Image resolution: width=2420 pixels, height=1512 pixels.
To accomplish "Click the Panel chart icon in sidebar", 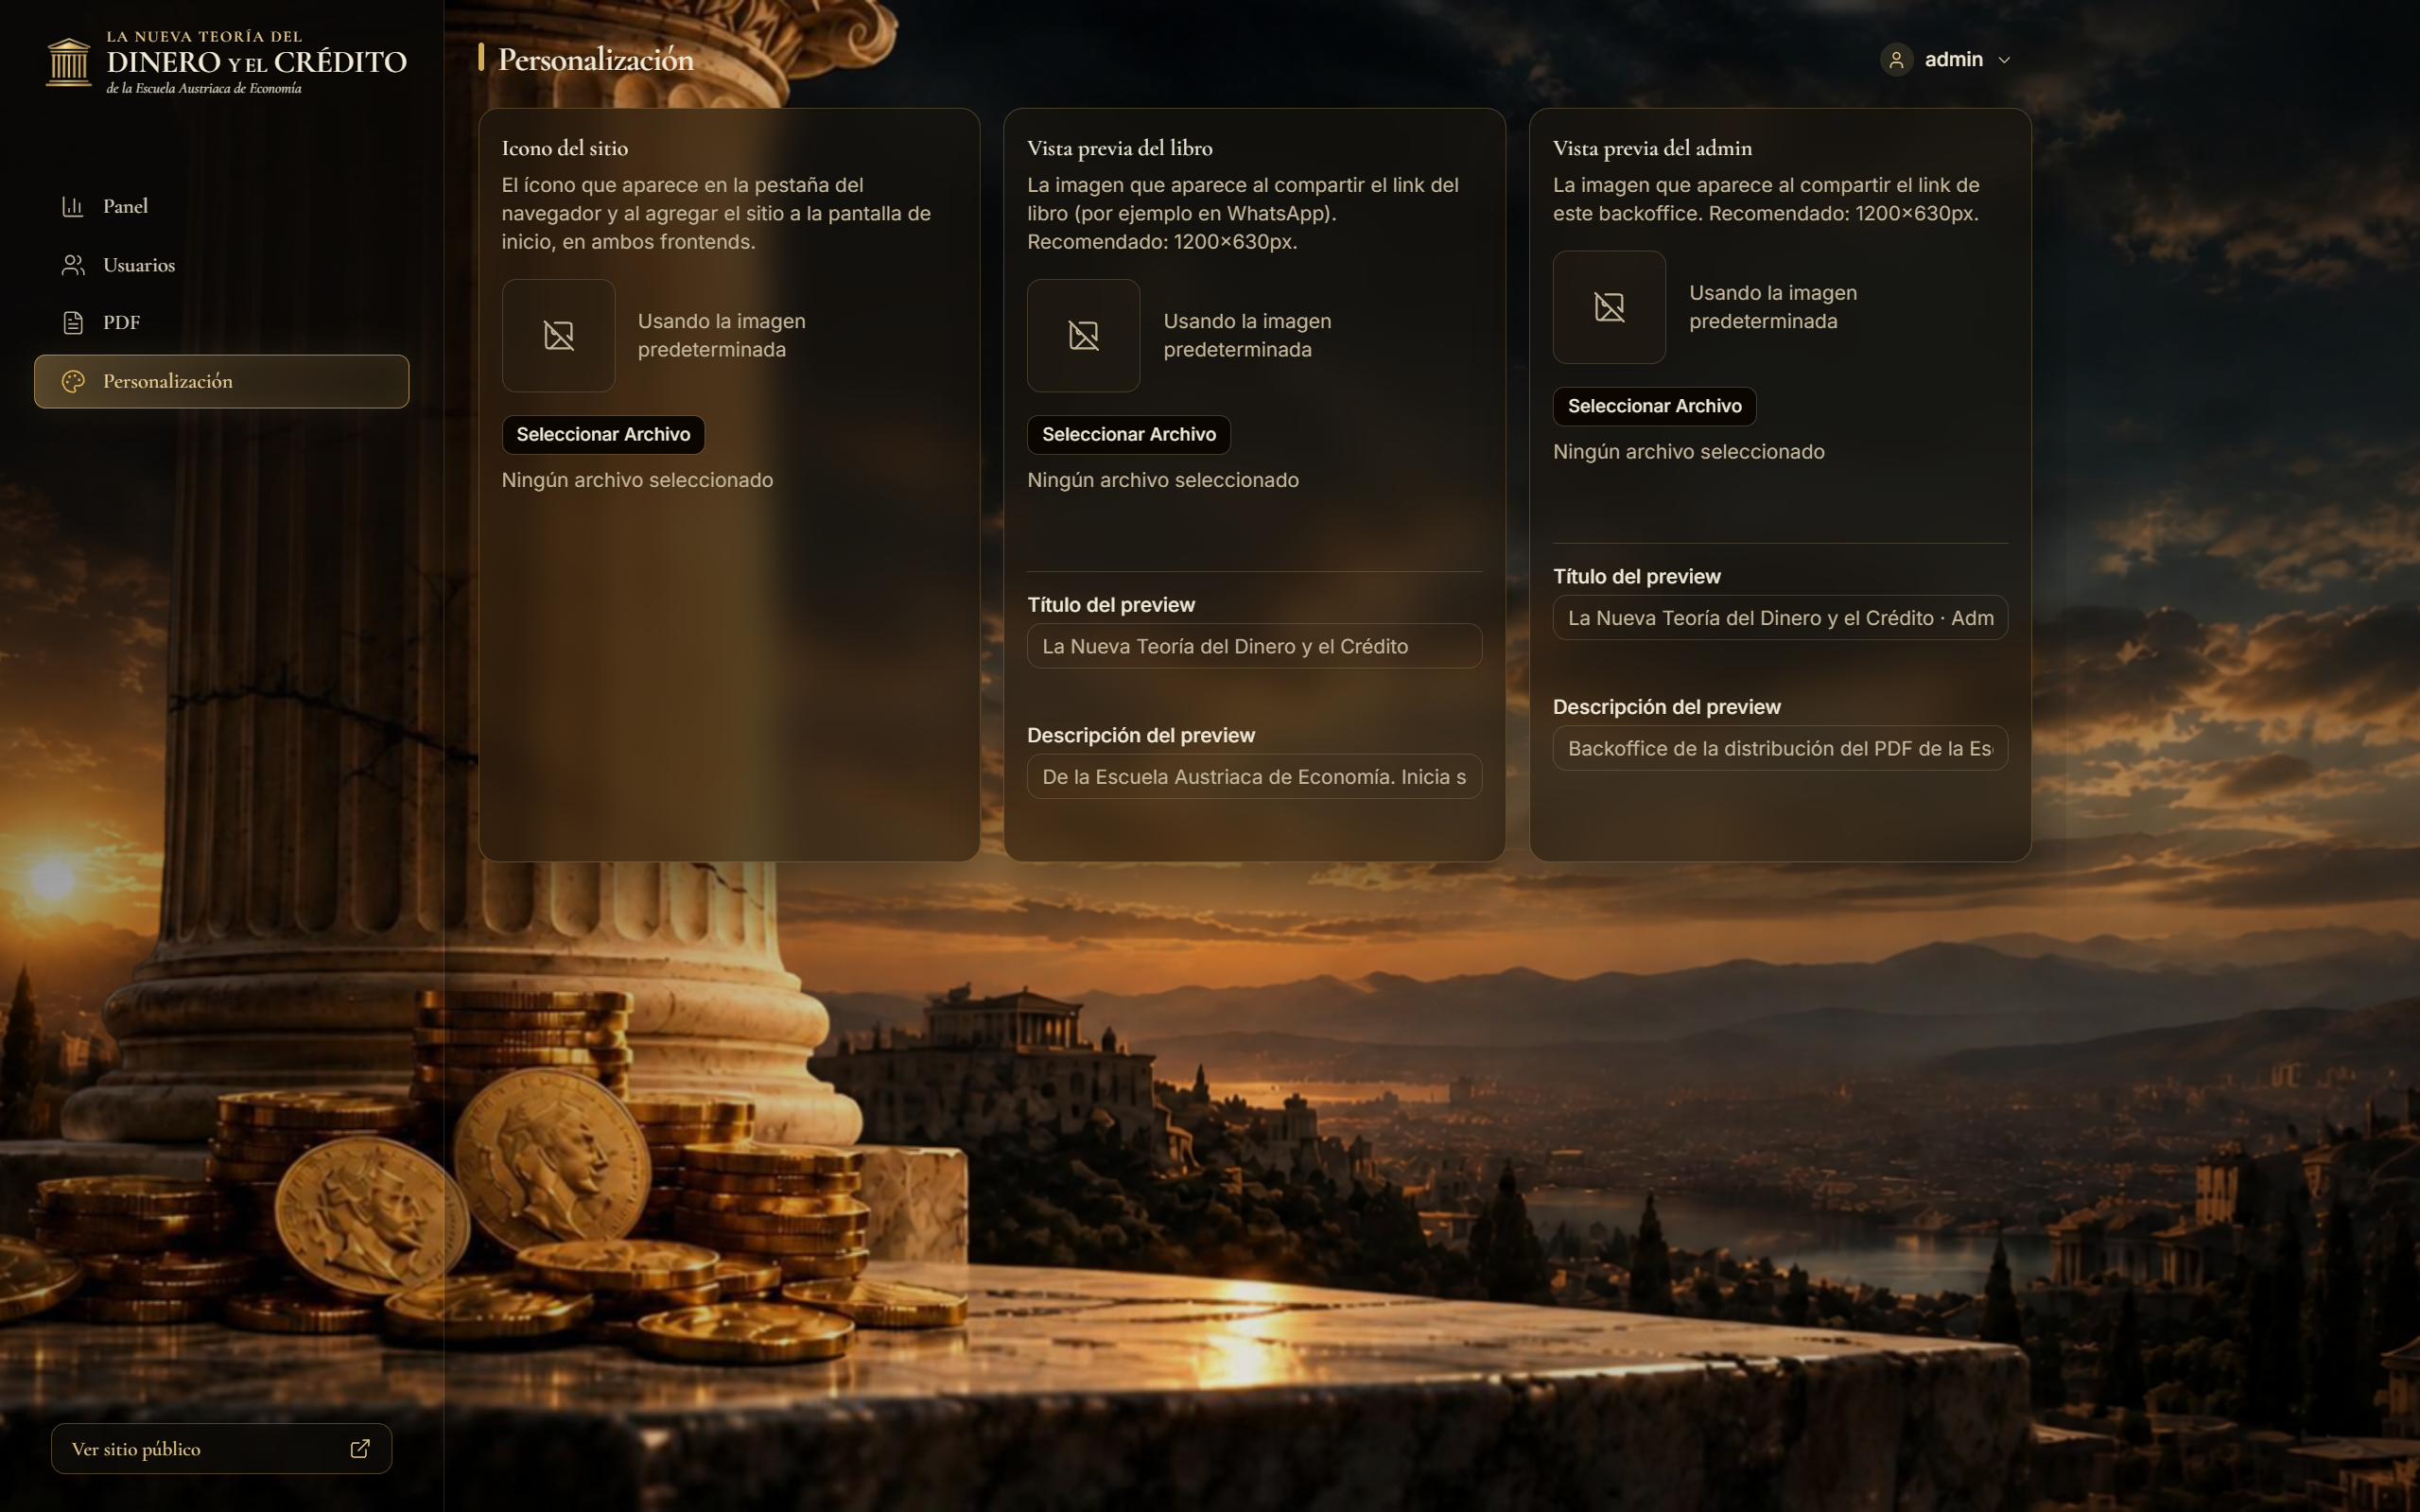I will coord(72,206).
